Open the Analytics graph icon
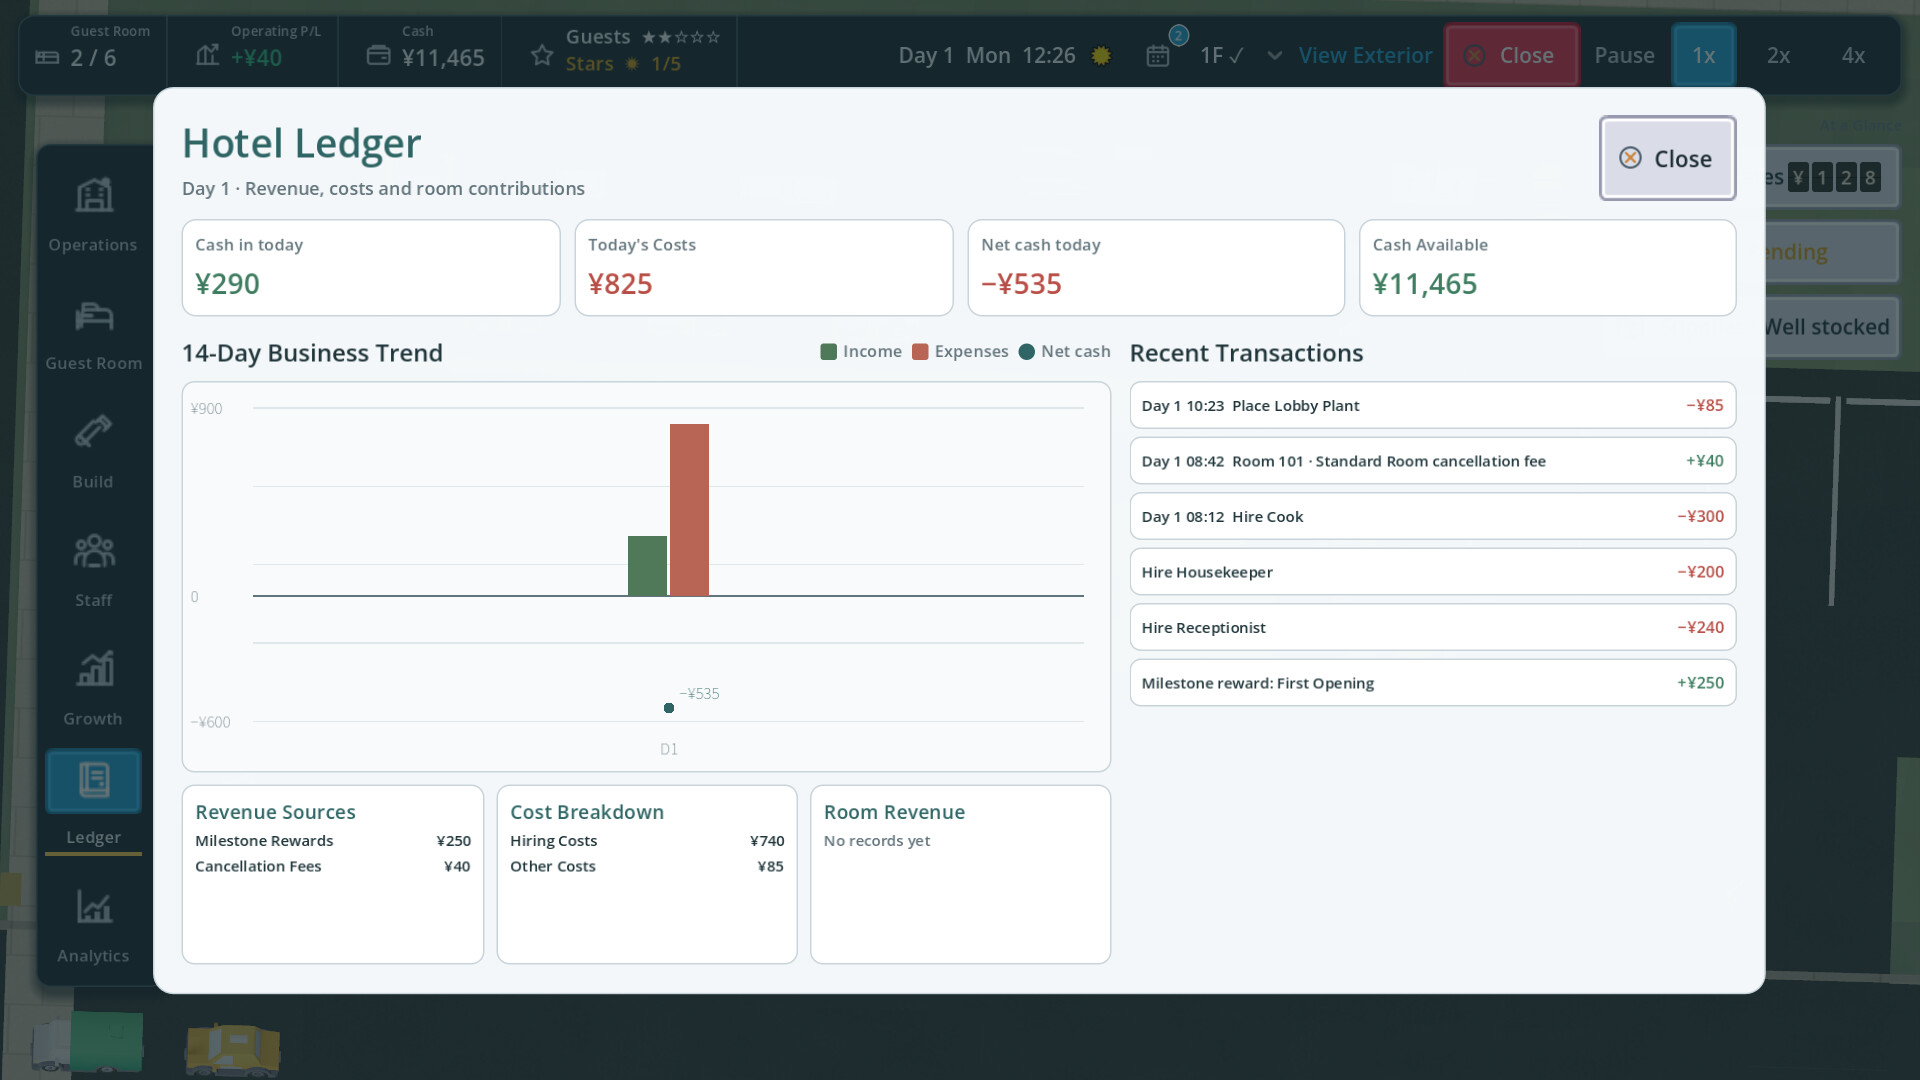Viewport: 1920px width, 1080px height. (94, 907)
